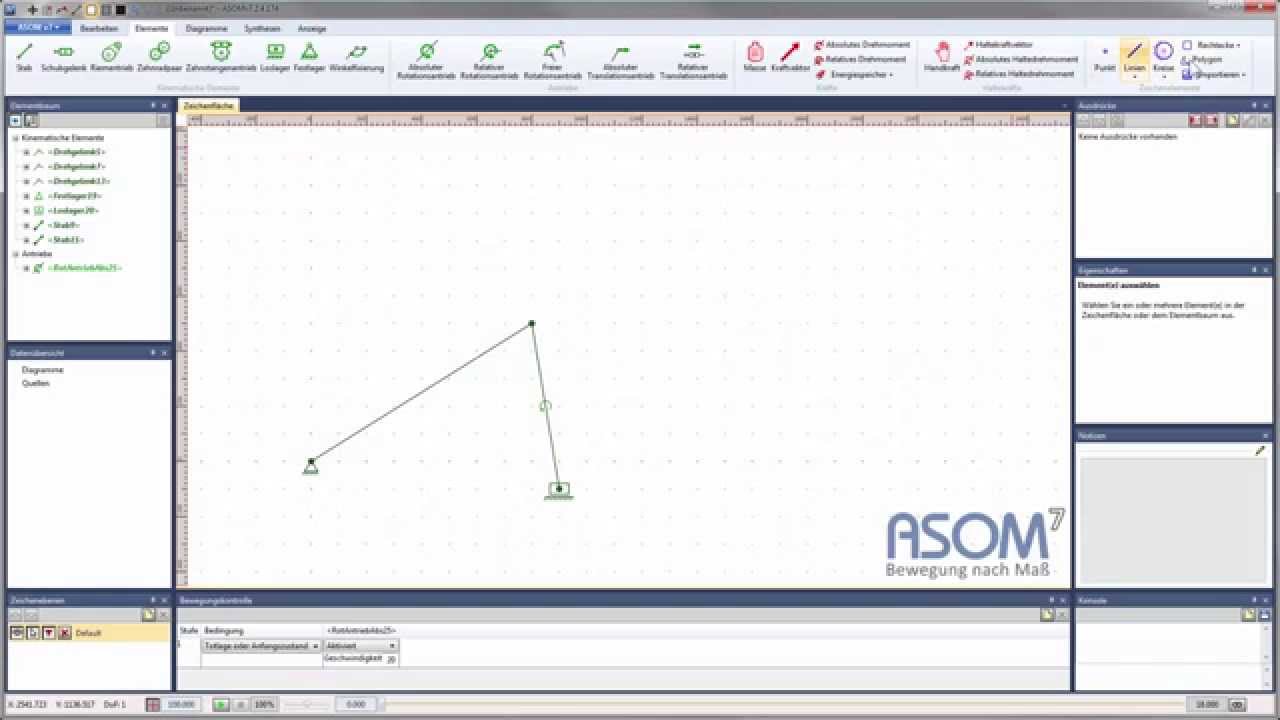
Task: Switch to the Bearbeiten ribbon tab
Action: 99,28
